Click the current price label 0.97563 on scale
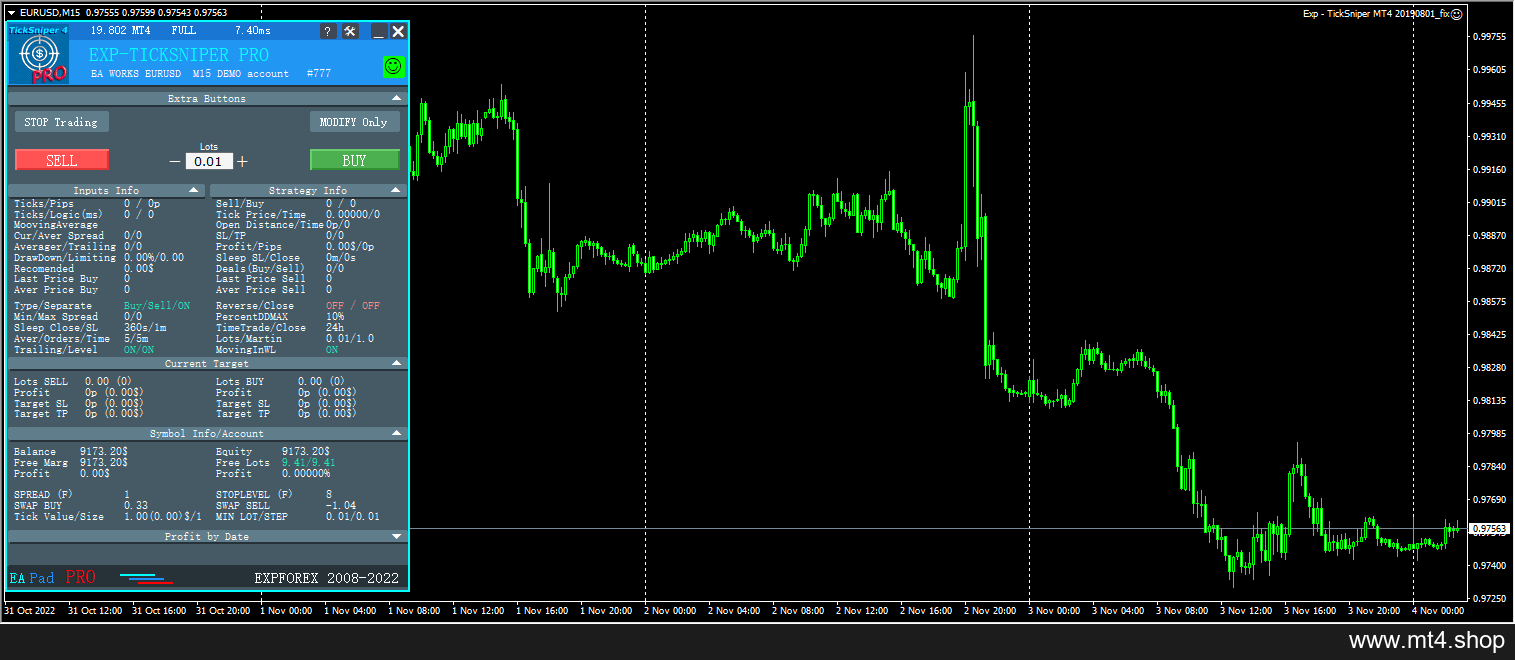Screen dimensions: 1515x660 [x=1488, y=529]
